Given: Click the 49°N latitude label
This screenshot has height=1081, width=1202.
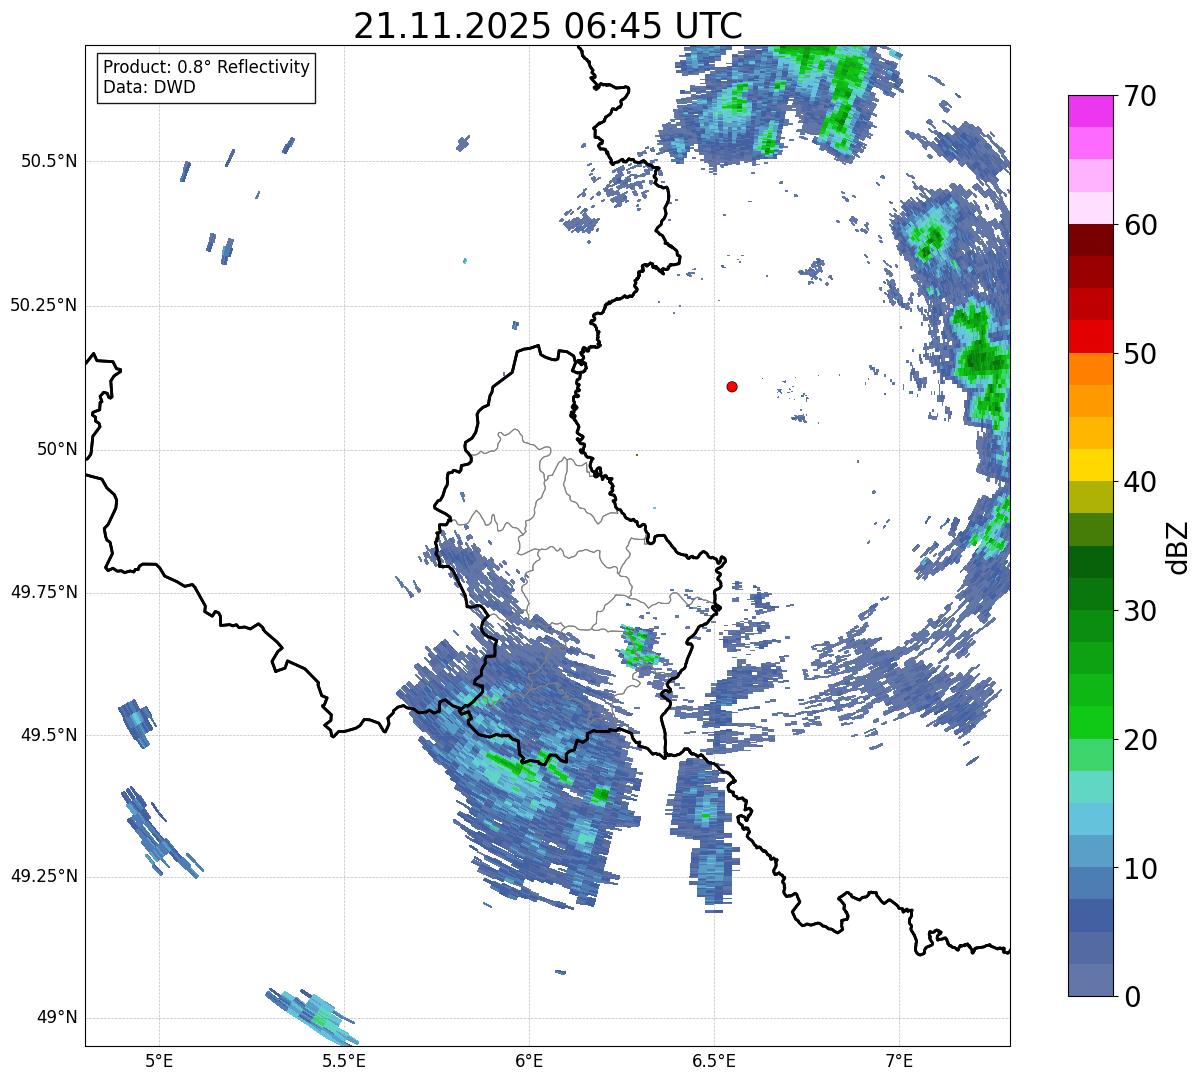Looking at the screenshot, I should [x=57, y=1017].
